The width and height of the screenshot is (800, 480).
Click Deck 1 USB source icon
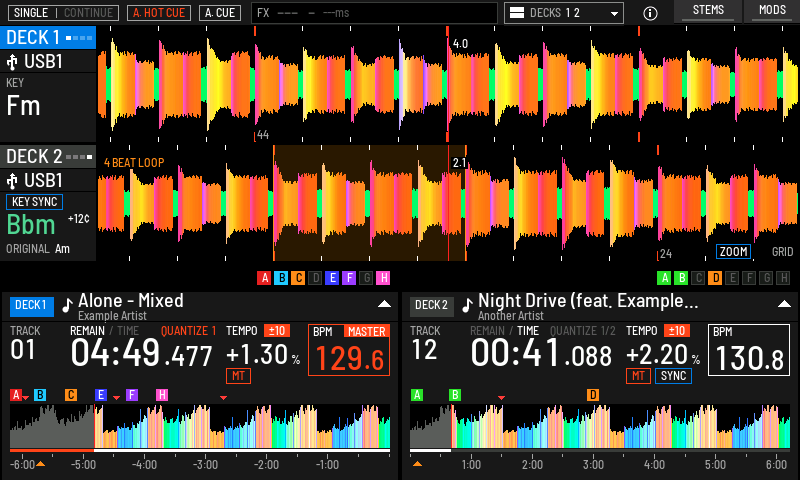[12, 62]
